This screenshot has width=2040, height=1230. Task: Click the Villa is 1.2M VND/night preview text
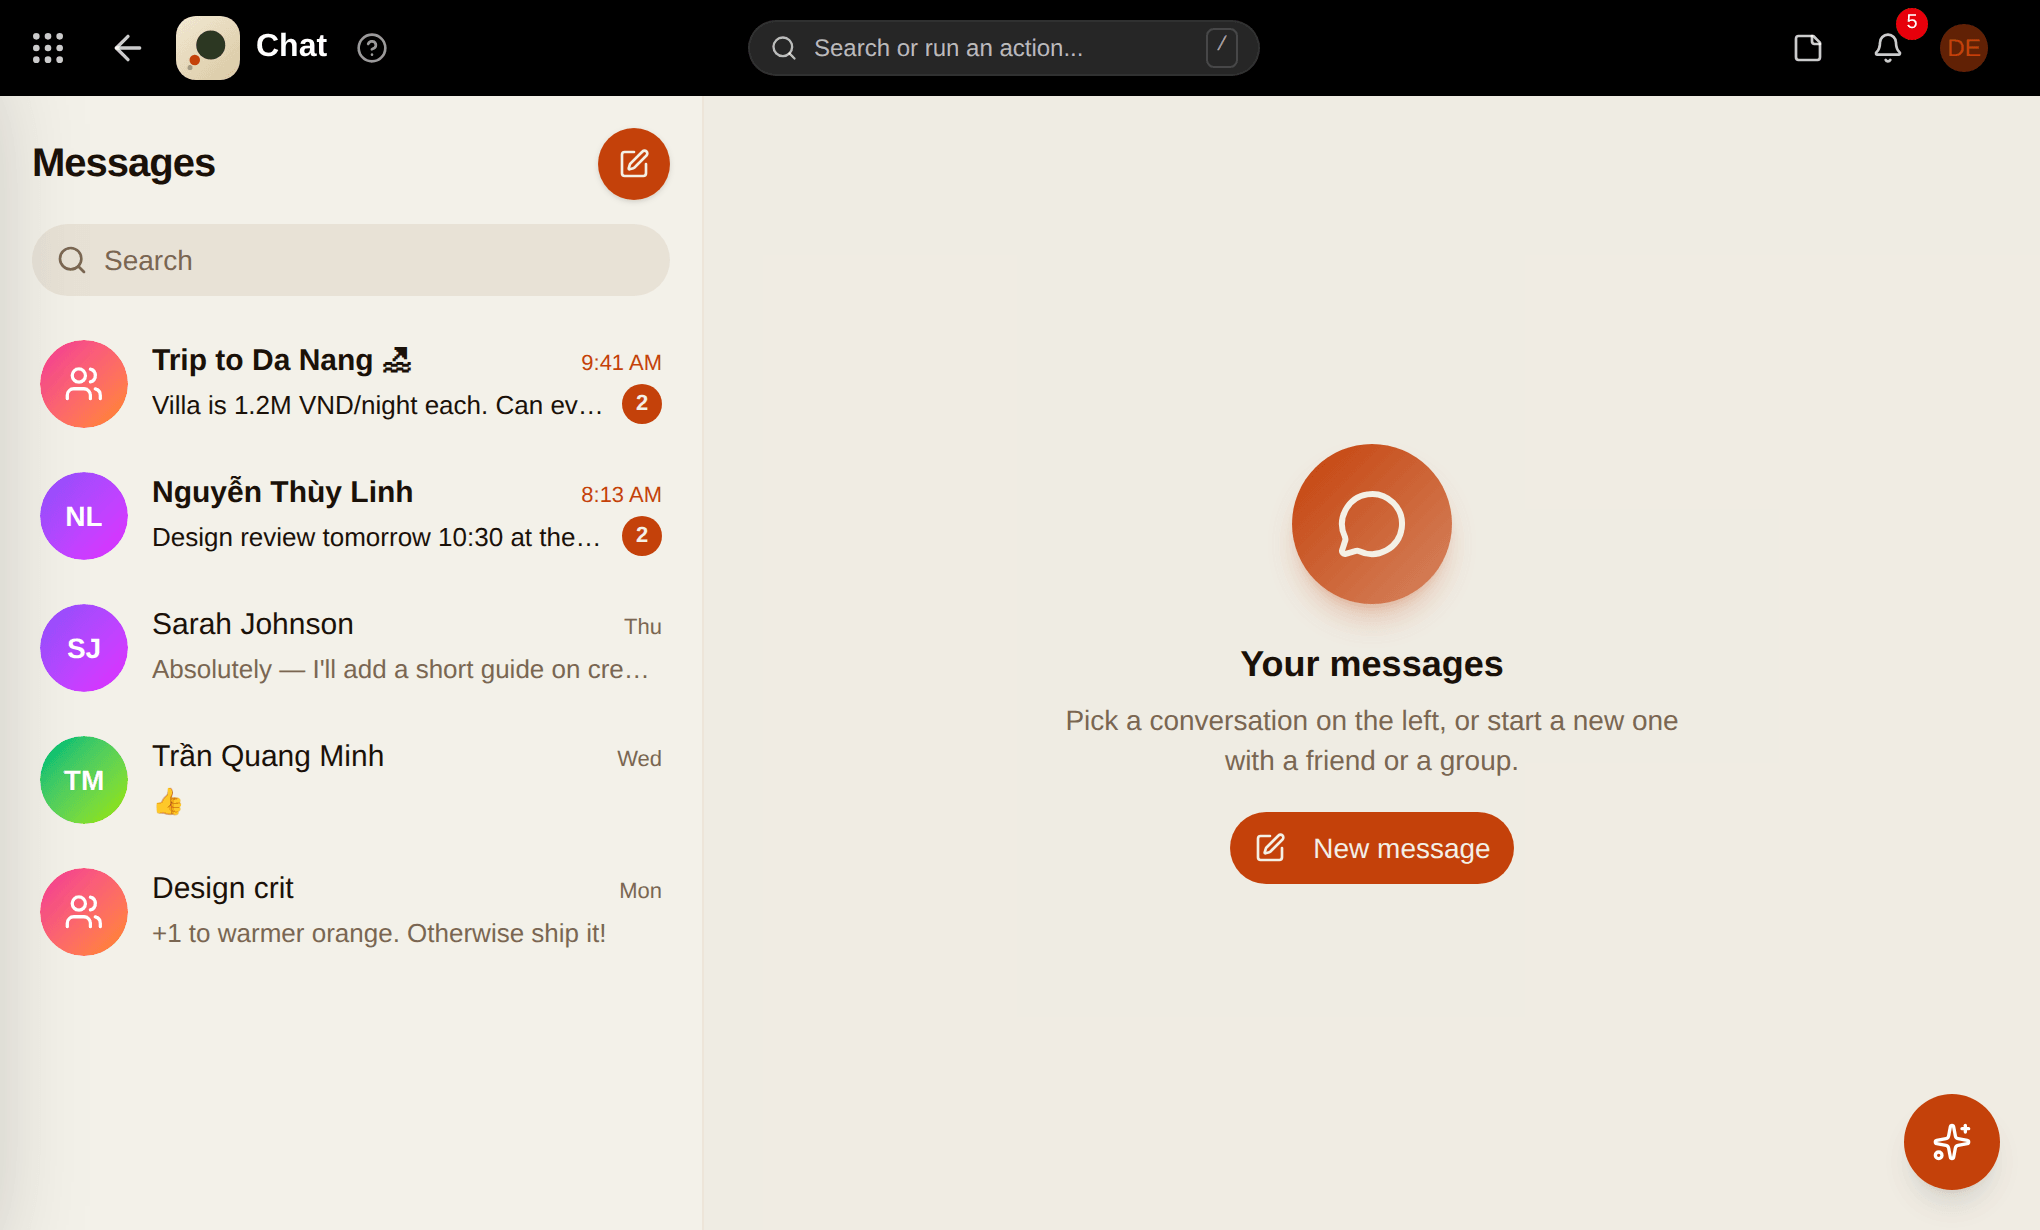click(x=378, y=405)
